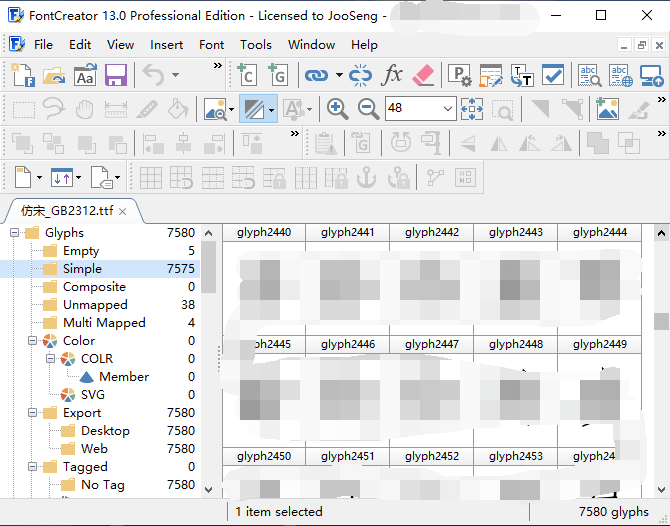Image resolution: width=670 pixels, height=526 pixels.
Task: Click the Zoom Out magnifier icon
Action: [368, 109]
